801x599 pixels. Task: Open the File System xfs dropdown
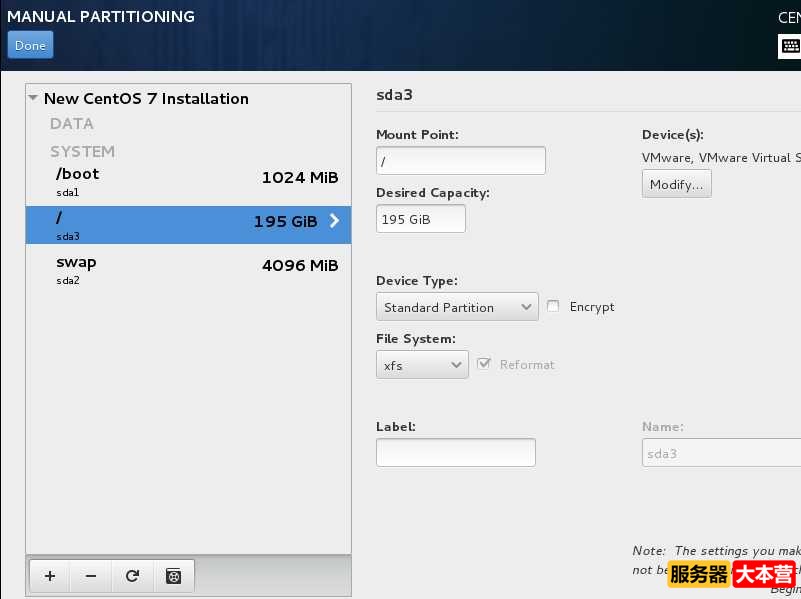pyautogui.click(x=422, y=365)
